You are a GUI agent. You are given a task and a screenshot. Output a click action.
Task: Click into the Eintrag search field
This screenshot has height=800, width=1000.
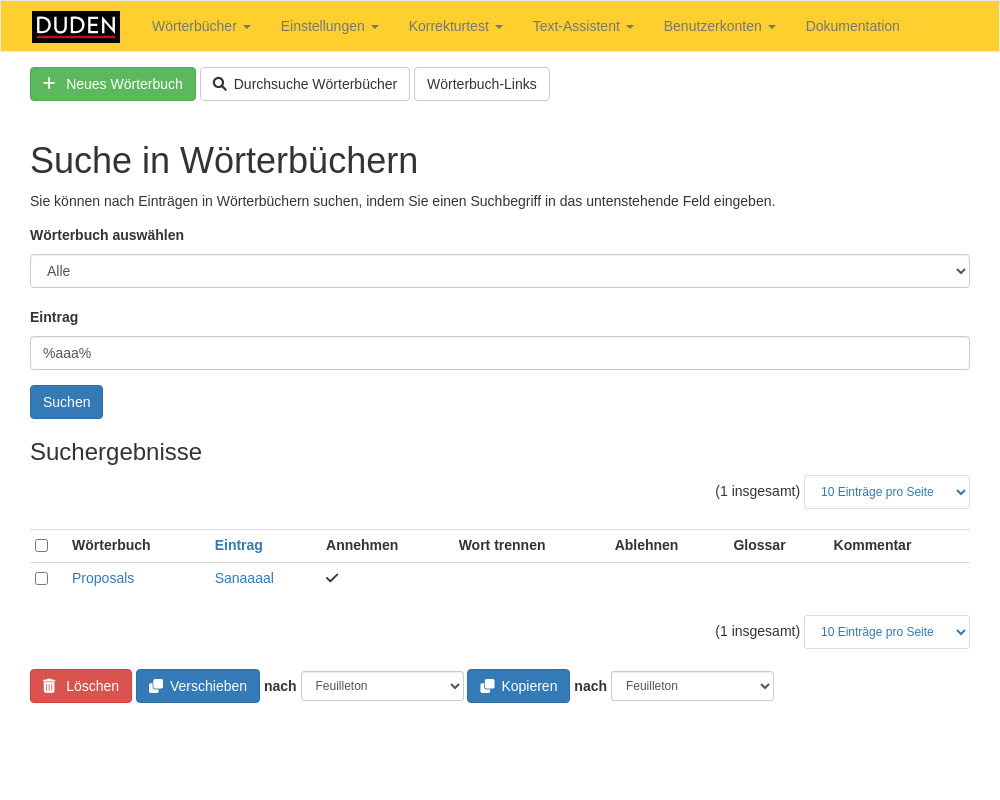tap(500, 353)
